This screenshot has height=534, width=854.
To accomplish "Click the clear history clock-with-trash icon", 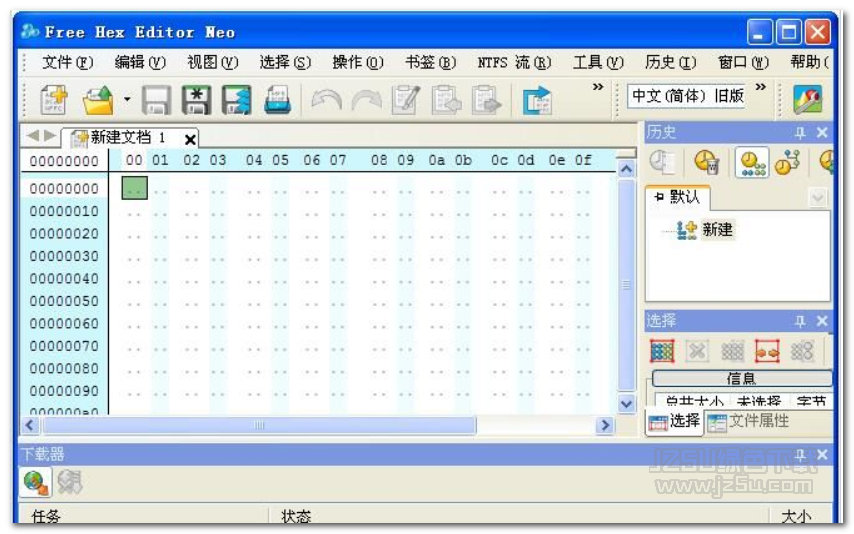I will (707, 162).
